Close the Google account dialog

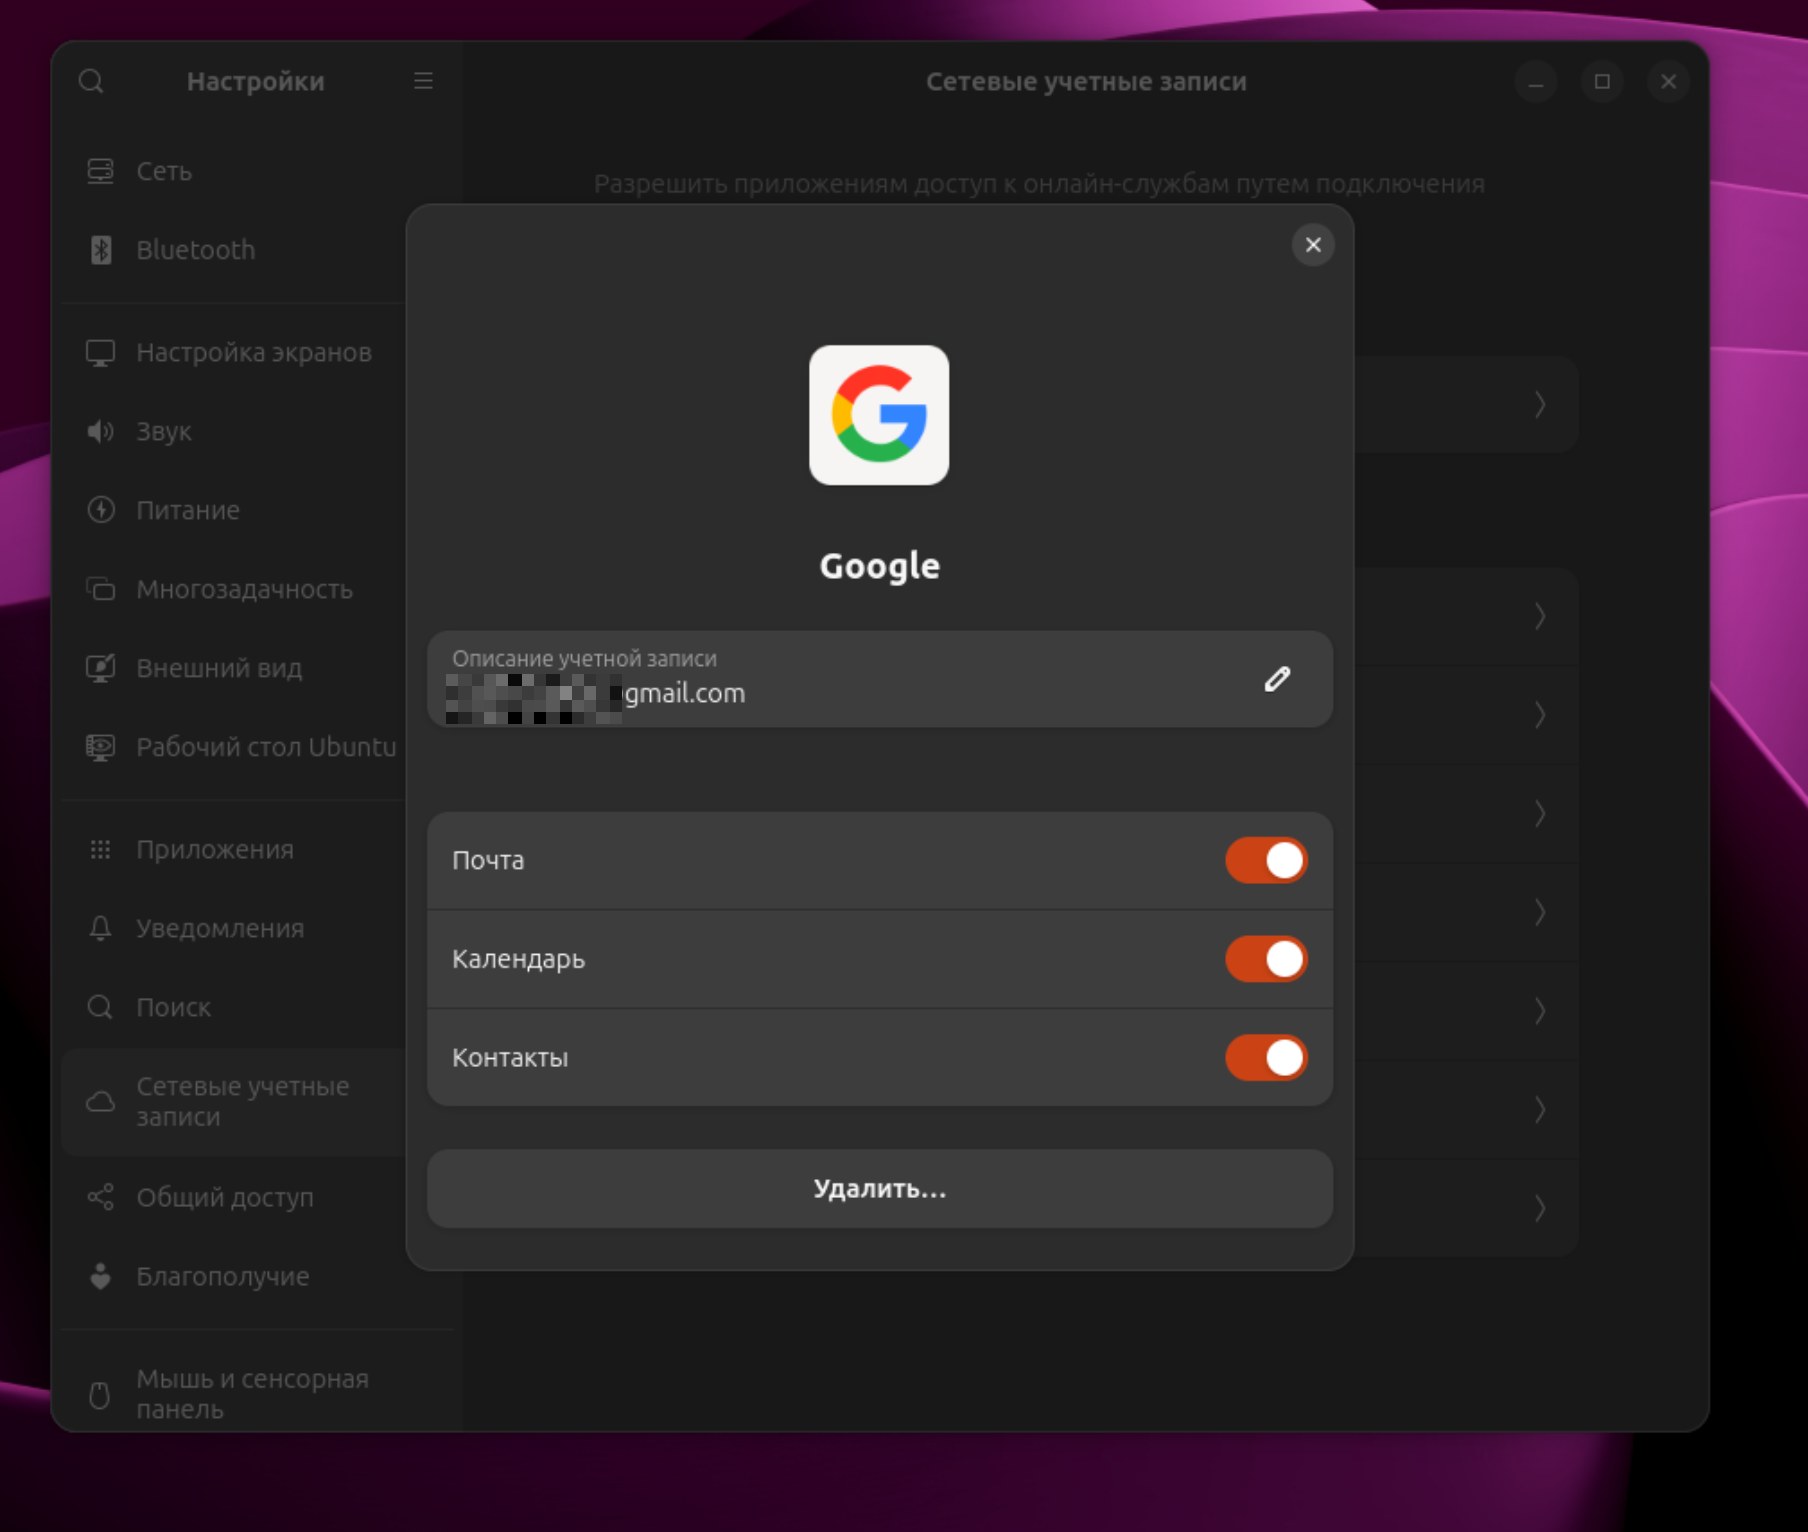click(1313, 245)
